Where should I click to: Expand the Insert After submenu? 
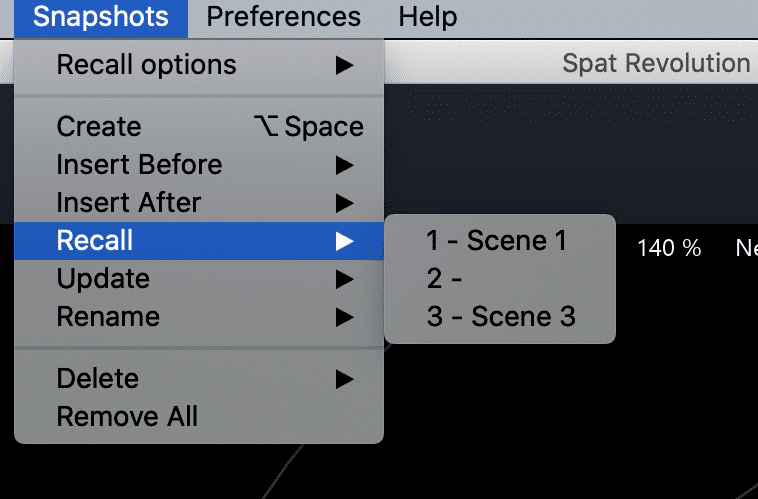129,203
